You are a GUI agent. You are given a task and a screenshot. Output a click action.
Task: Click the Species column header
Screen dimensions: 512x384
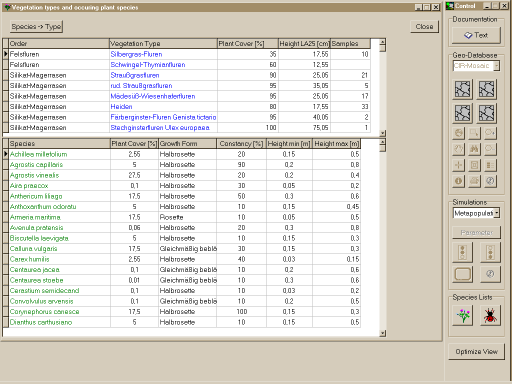pos(60,144)
